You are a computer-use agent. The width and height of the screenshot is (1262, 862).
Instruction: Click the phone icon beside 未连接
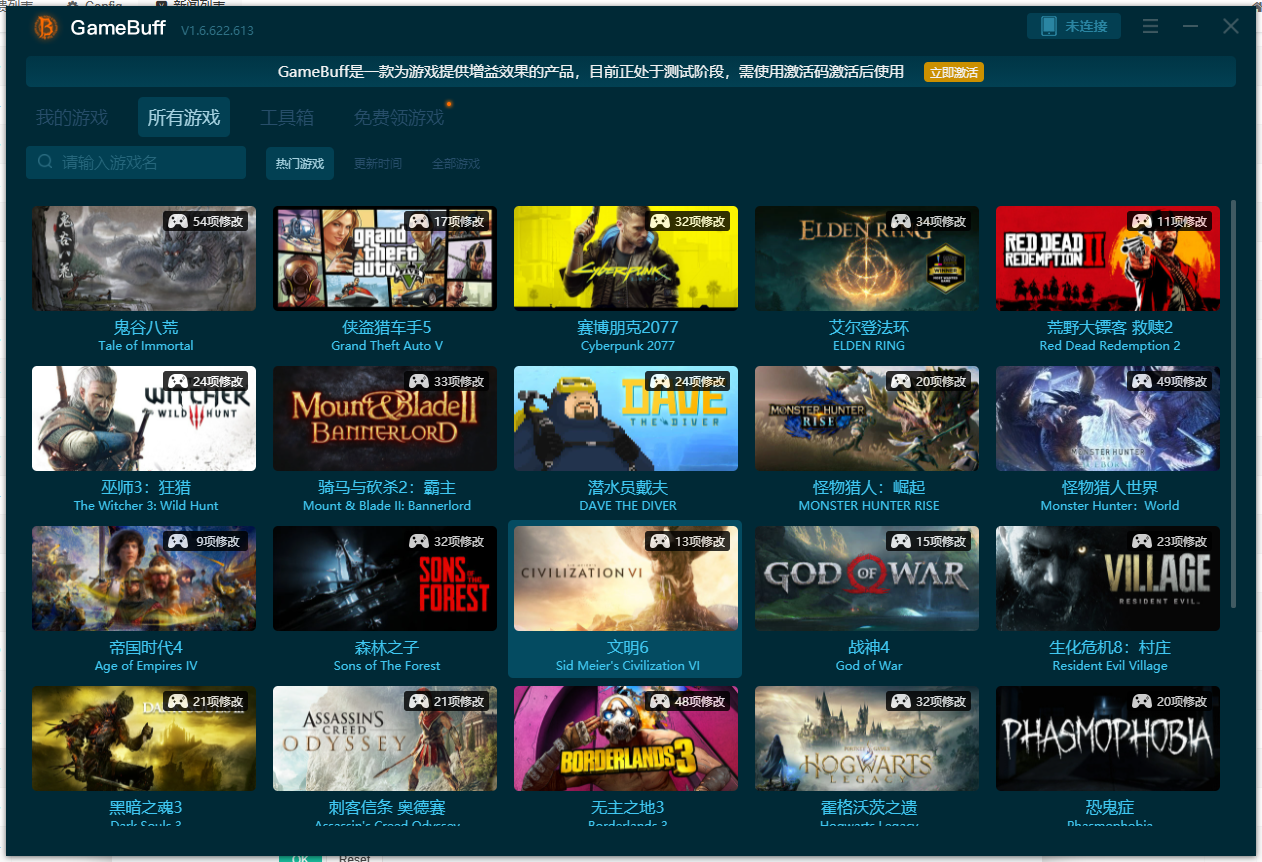(1048, 26)
